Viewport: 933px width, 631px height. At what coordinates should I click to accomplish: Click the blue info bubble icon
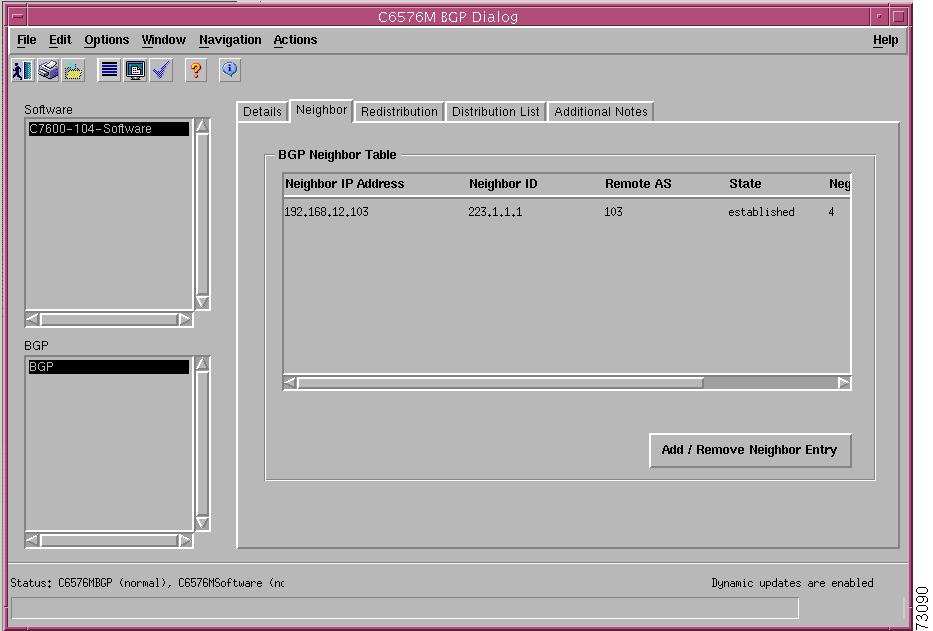pos(230,70)
